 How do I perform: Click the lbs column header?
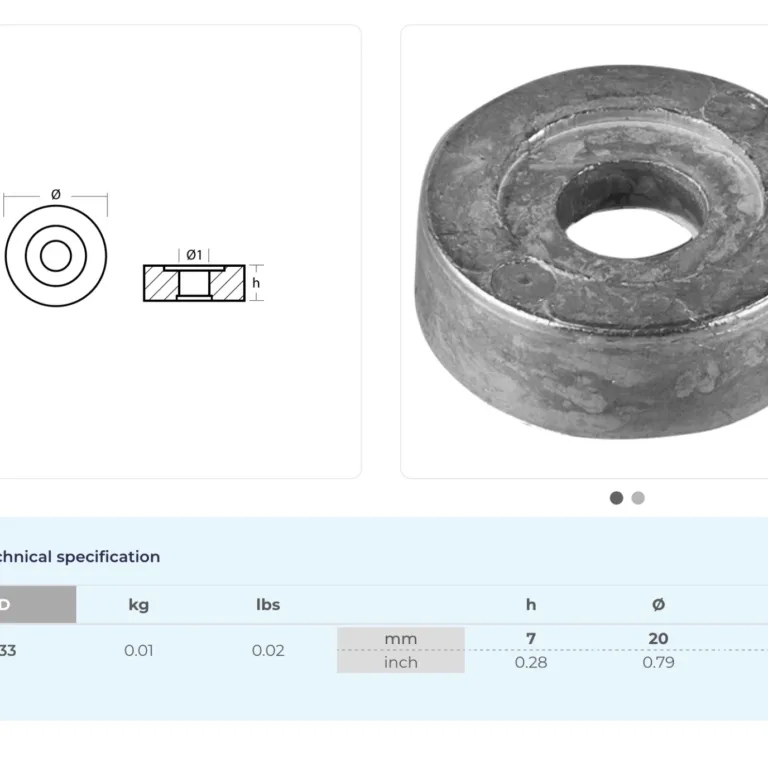click(268, 604)
